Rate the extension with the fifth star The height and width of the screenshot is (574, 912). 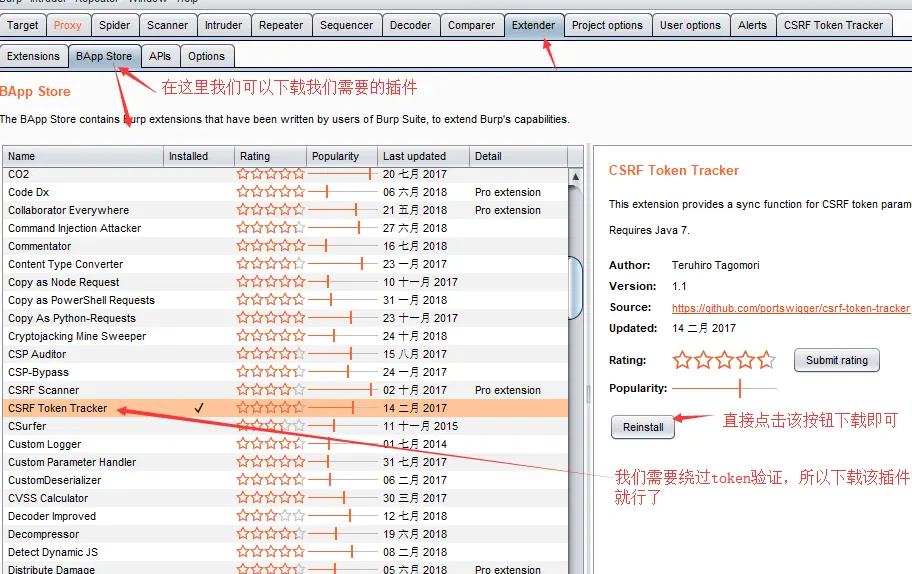point(766,361)
